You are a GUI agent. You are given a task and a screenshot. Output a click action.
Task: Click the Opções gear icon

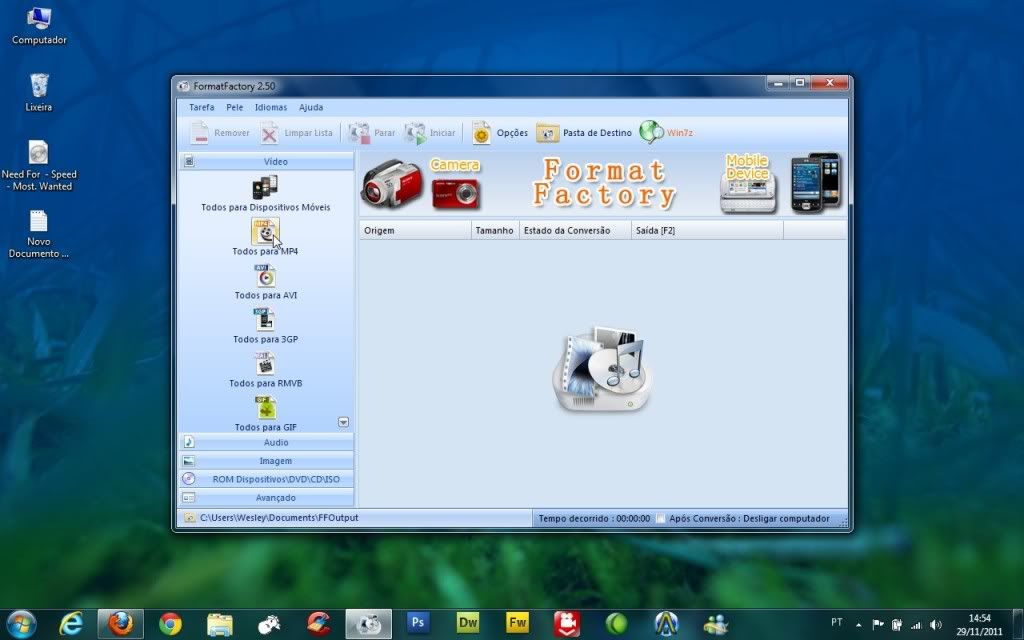coord(482,133)
